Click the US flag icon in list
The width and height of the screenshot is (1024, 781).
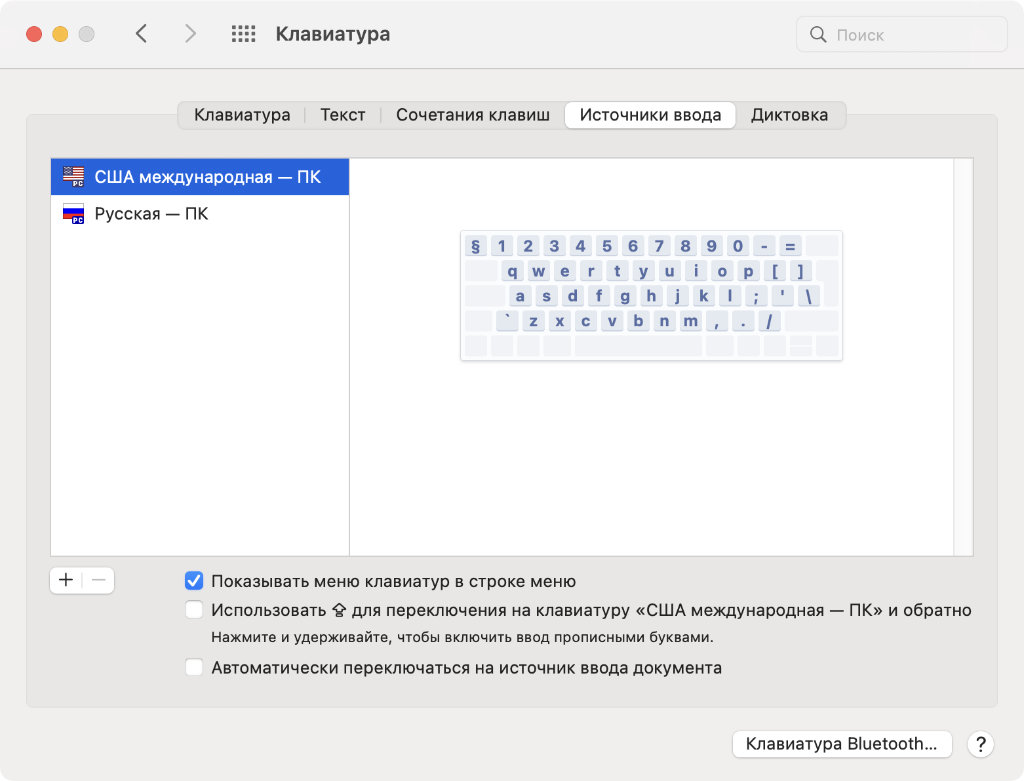coord(73,177)
